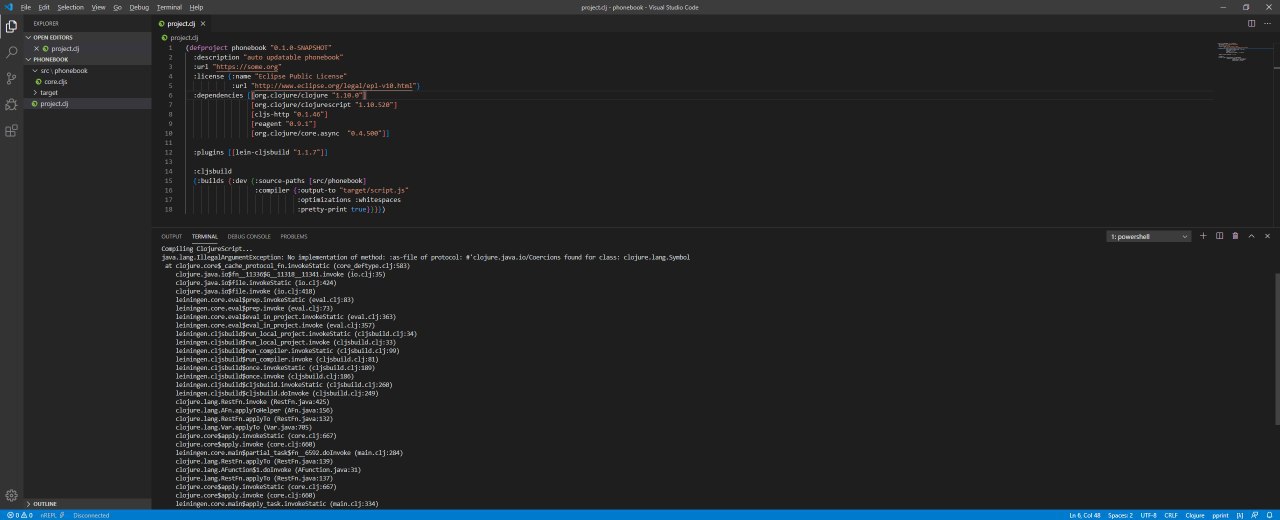
Task: Select the Terminal panel tab
Action: click(205, 236)
